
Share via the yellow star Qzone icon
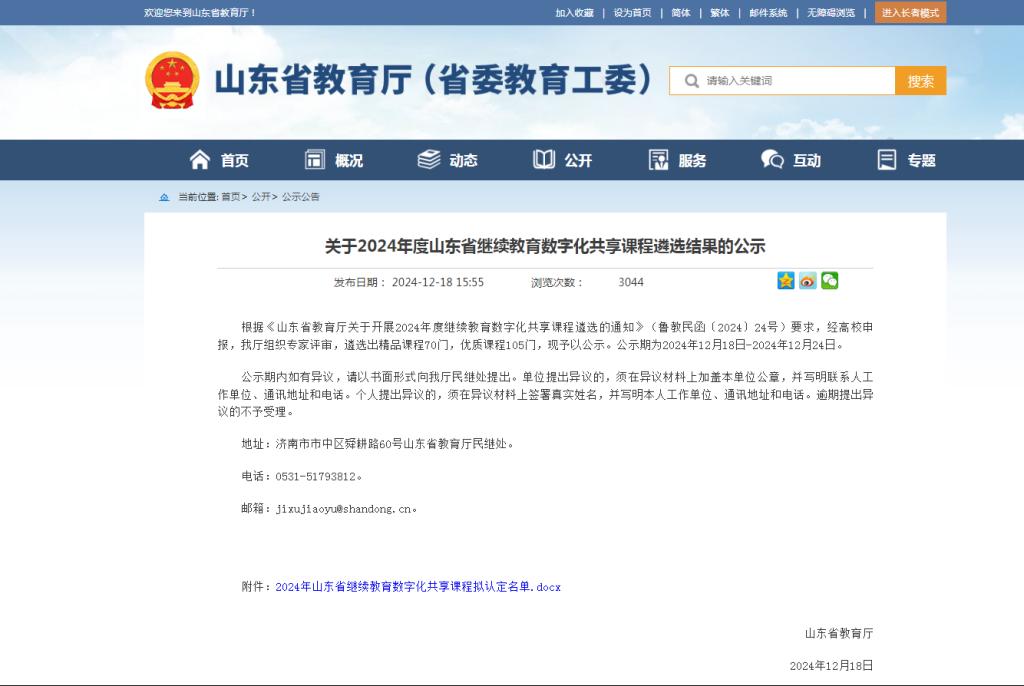(786, 280)
